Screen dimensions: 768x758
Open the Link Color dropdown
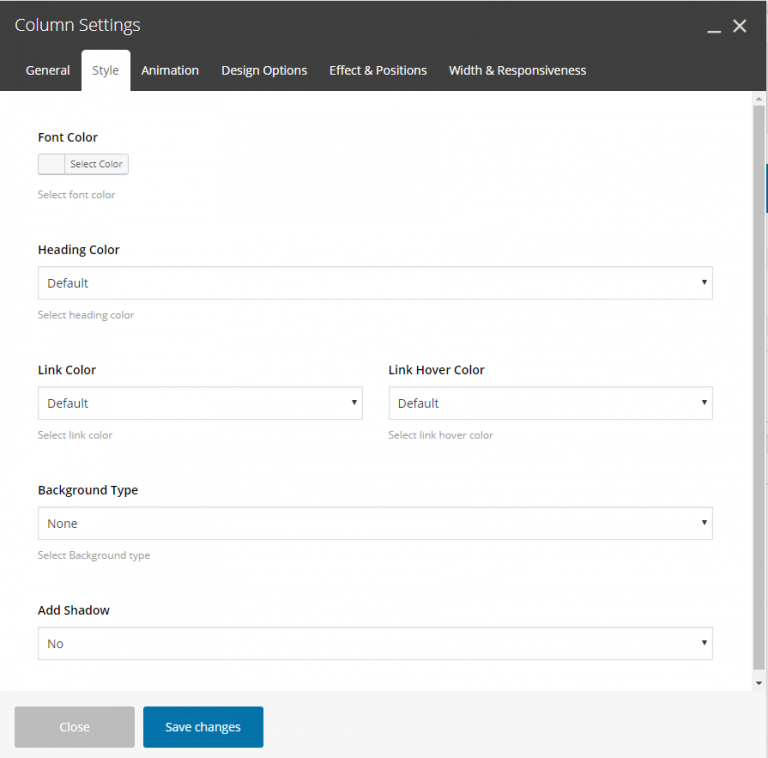point(200,403)
